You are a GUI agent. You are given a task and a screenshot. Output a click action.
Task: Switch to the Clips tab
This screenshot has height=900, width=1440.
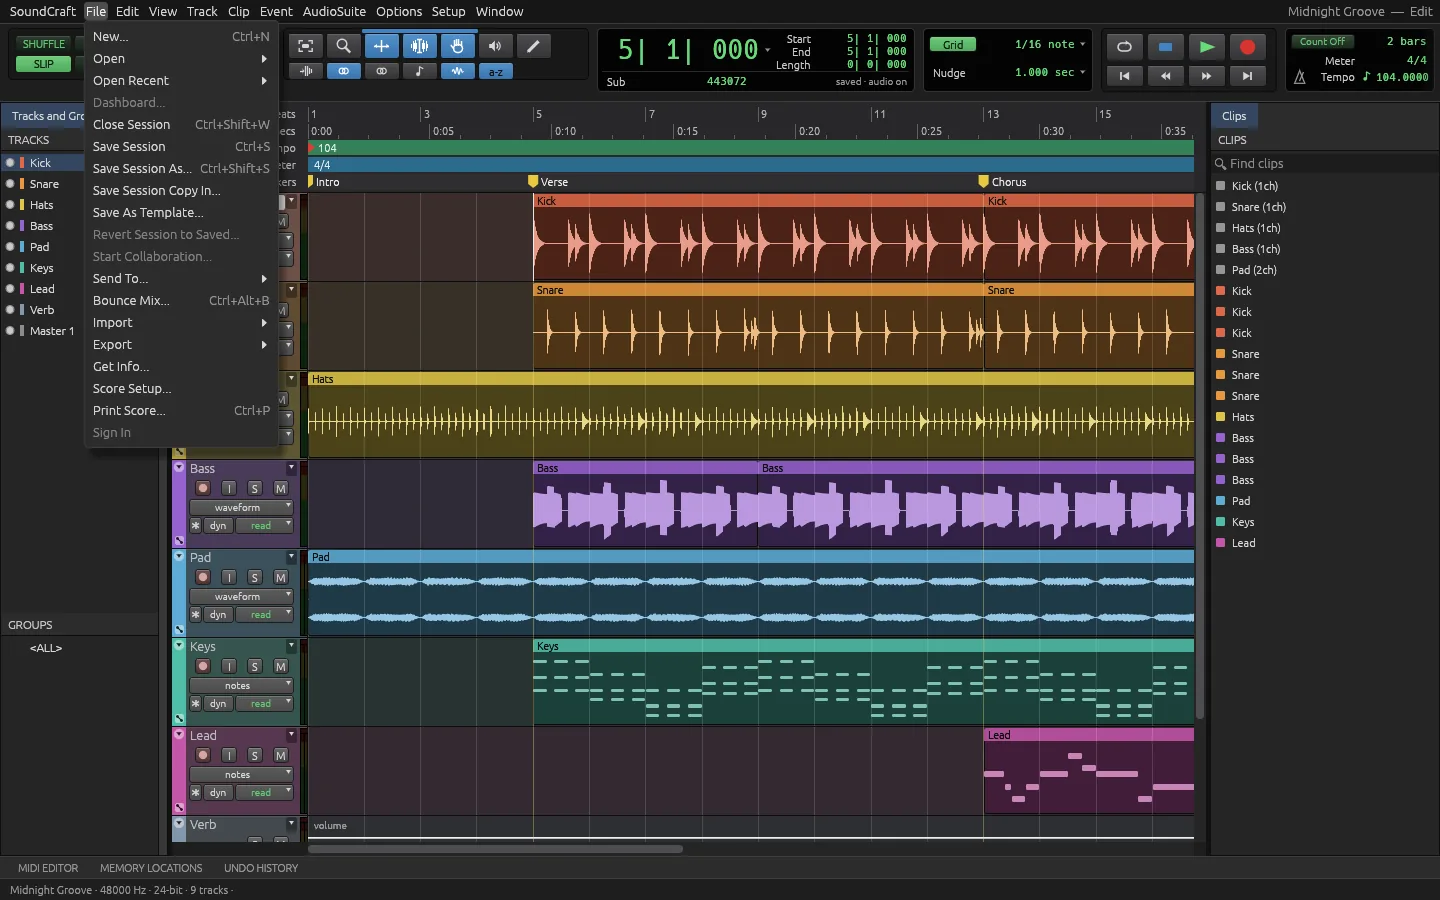point(1234,116)
